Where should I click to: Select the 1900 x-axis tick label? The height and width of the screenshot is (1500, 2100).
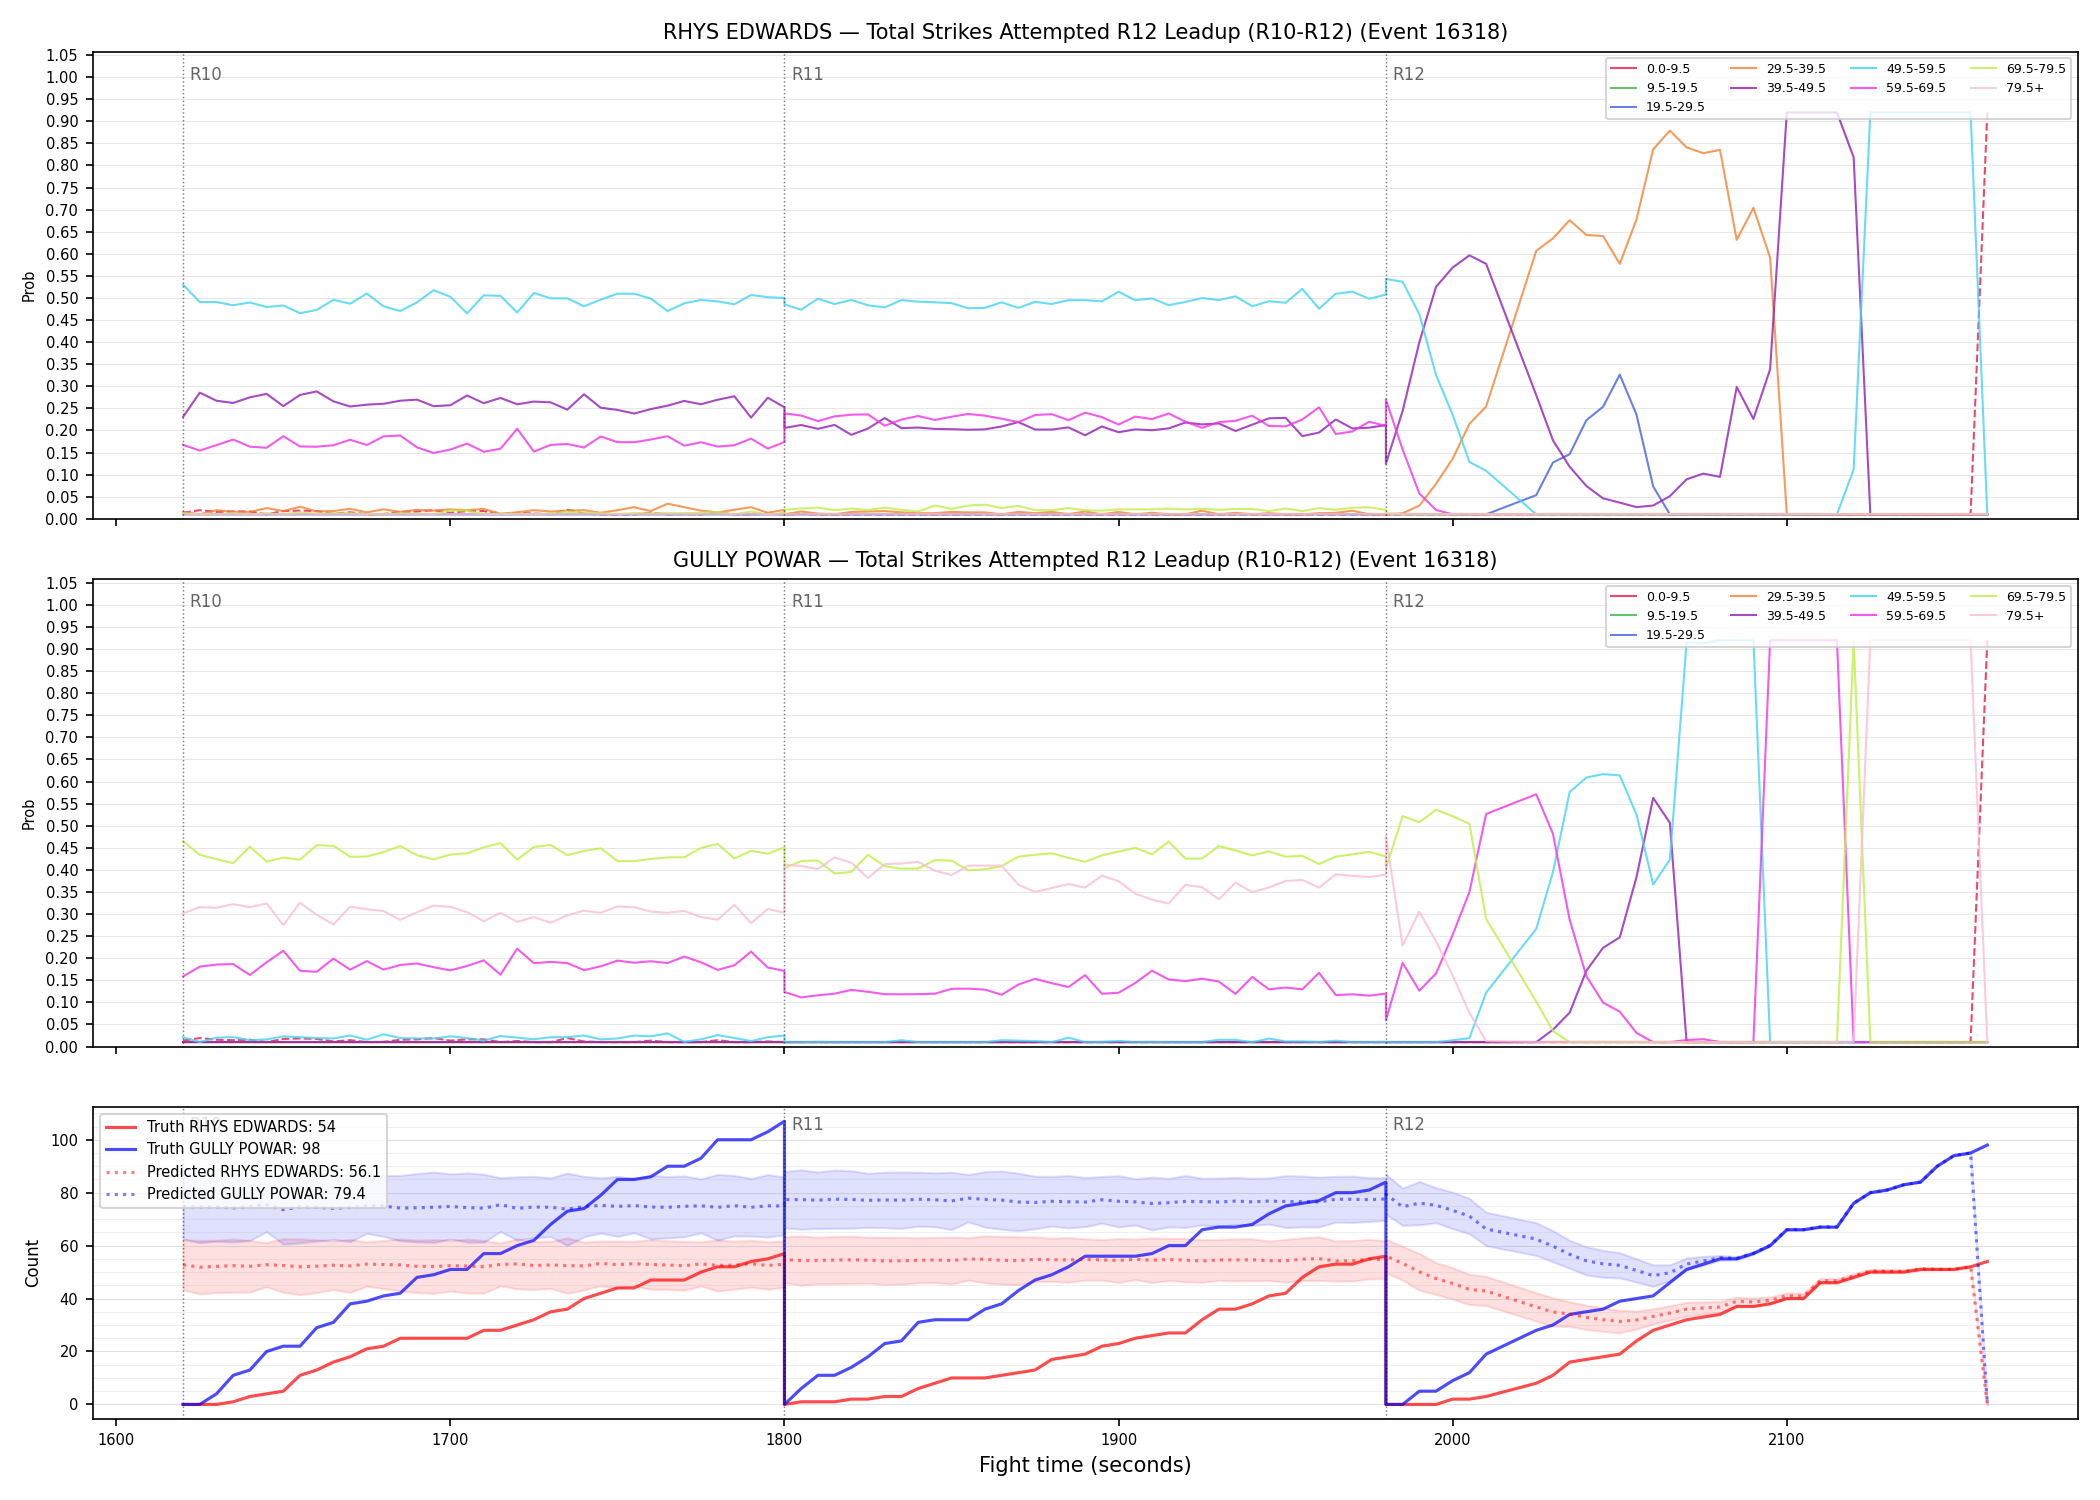coord(1118,1439)
